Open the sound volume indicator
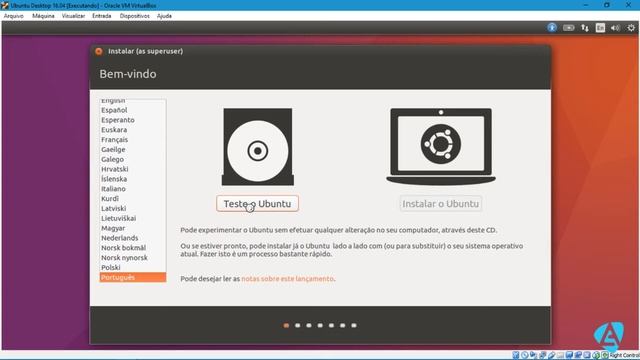The width and height of the screenshot is (640, 360). (x=615, y=28)
